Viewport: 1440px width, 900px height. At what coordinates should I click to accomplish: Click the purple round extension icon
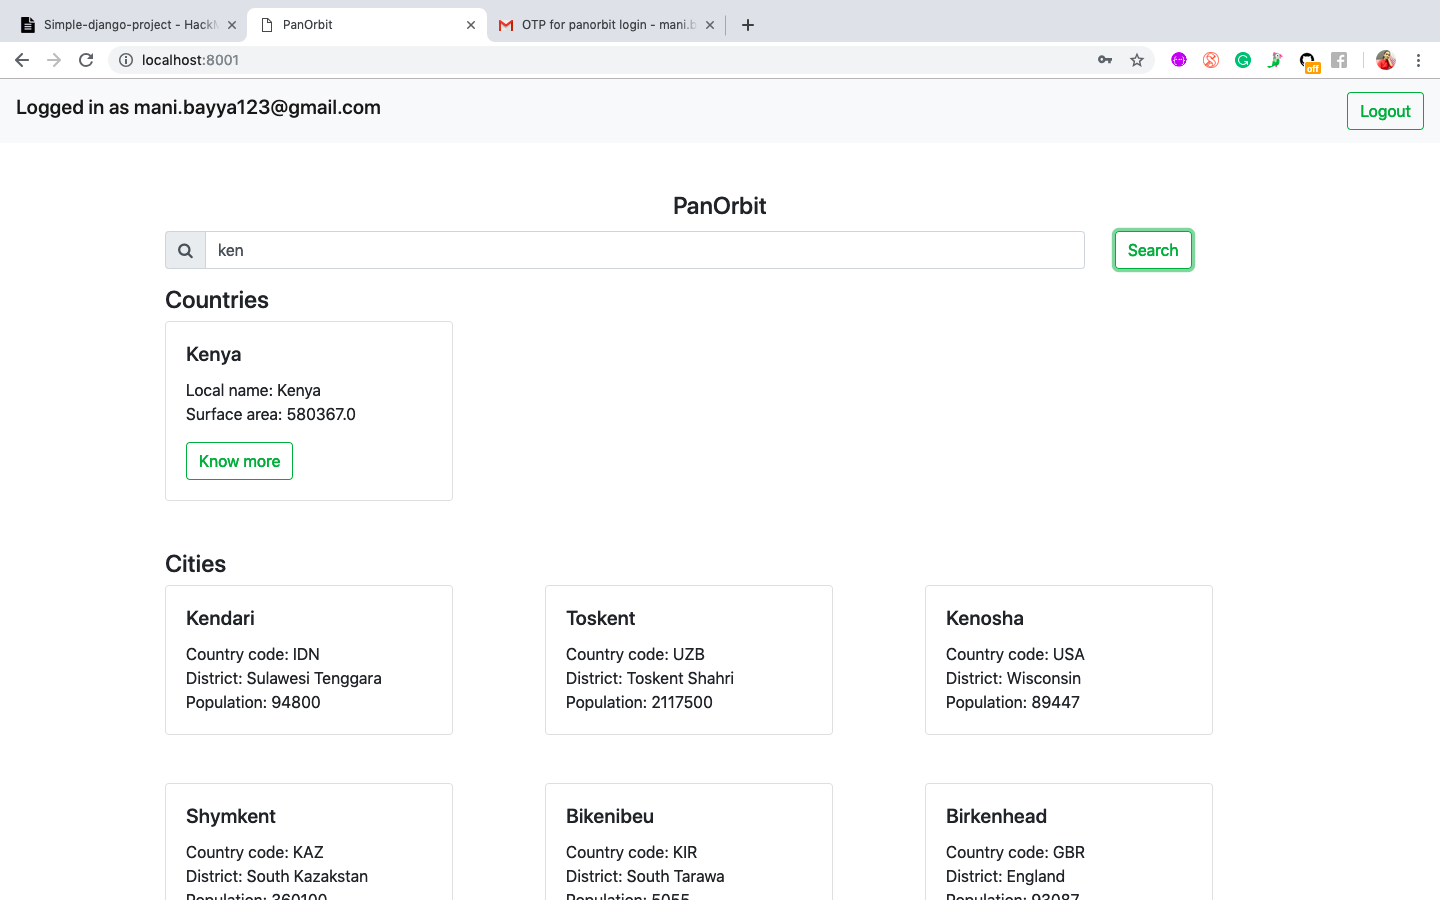click(x=1179, y=60)
